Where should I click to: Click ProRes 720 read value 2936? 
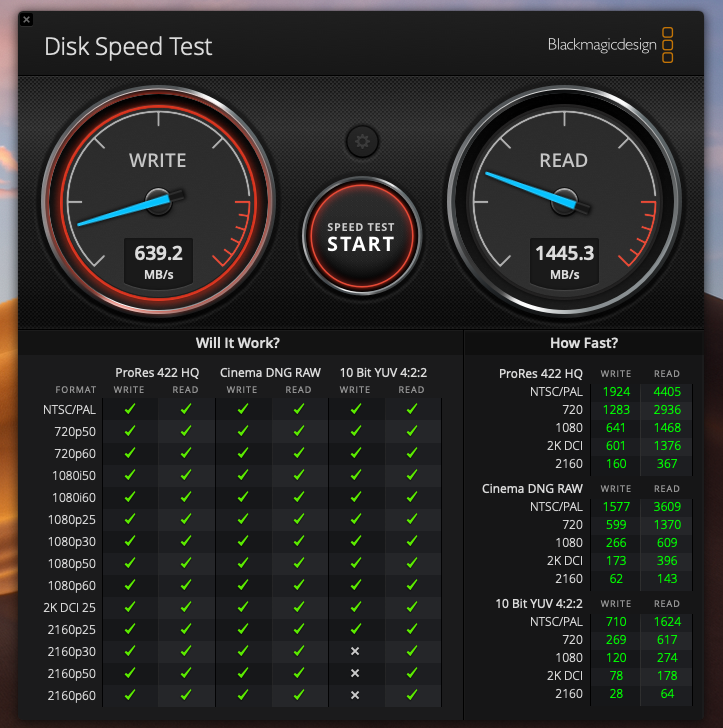pos(667,410)
